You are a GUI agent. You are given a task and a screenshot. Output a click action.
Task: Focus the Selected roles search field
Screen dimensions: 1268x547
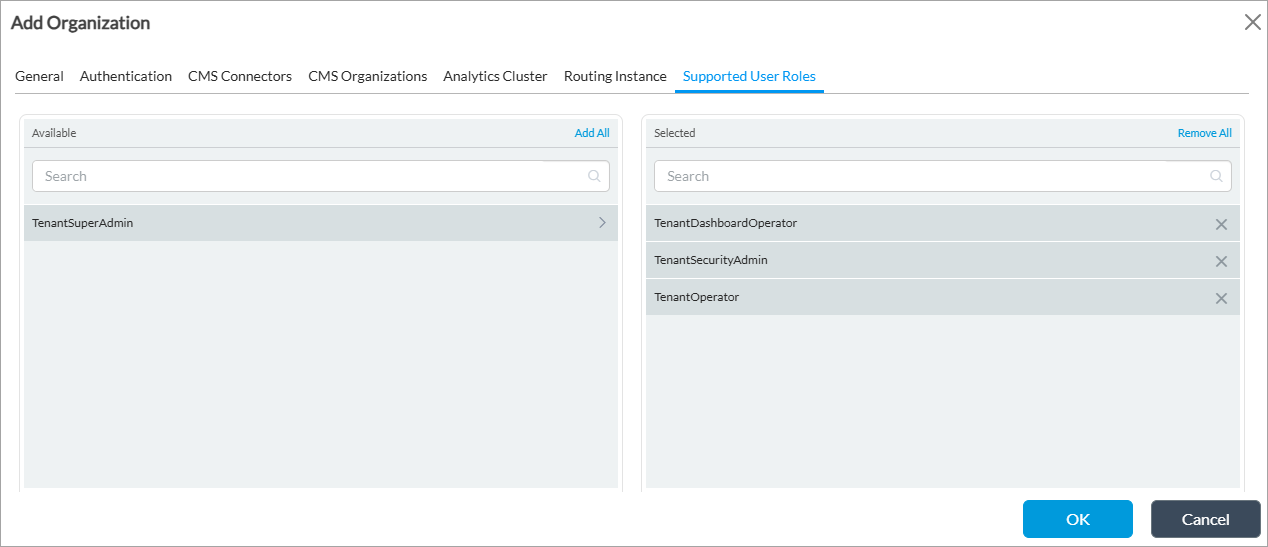(943, 176)
